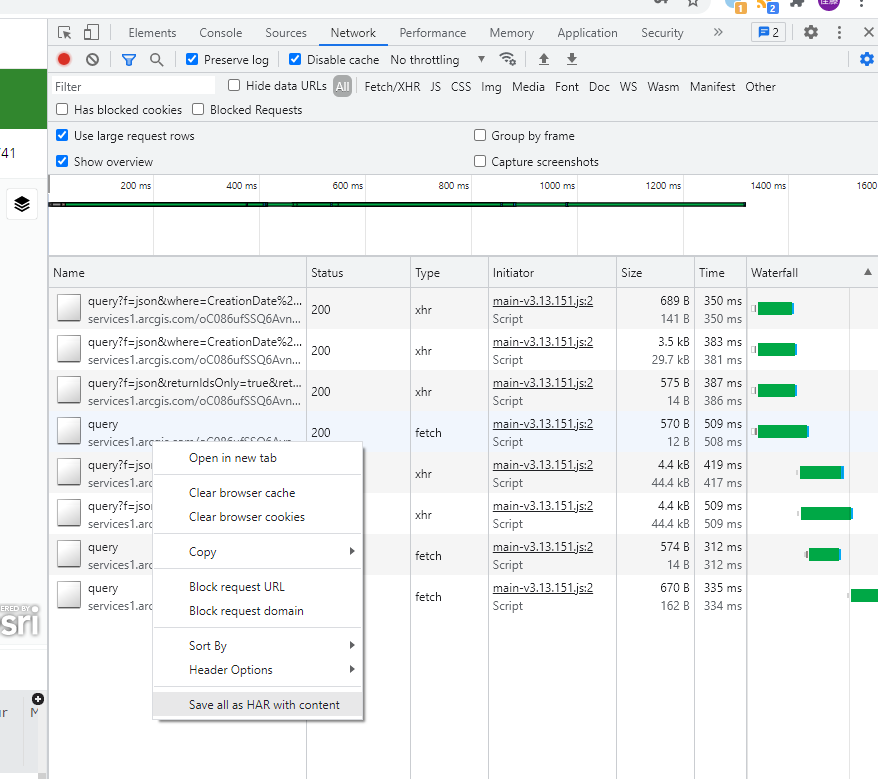Clear the network log icon
This screenshot has width=878, height=779.
click(92, 59)
